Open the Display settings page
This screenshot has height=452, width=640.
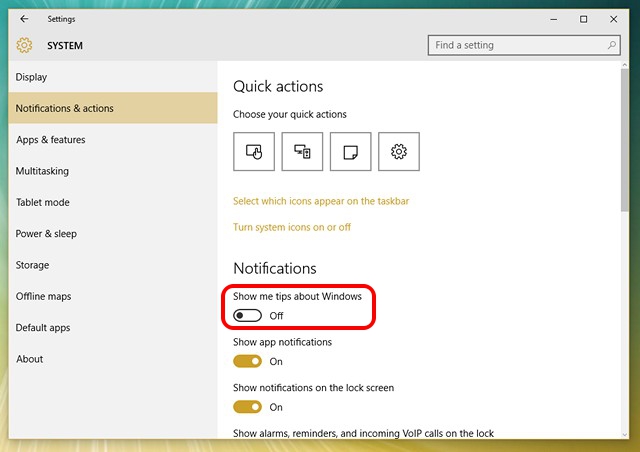coord(32,77)
